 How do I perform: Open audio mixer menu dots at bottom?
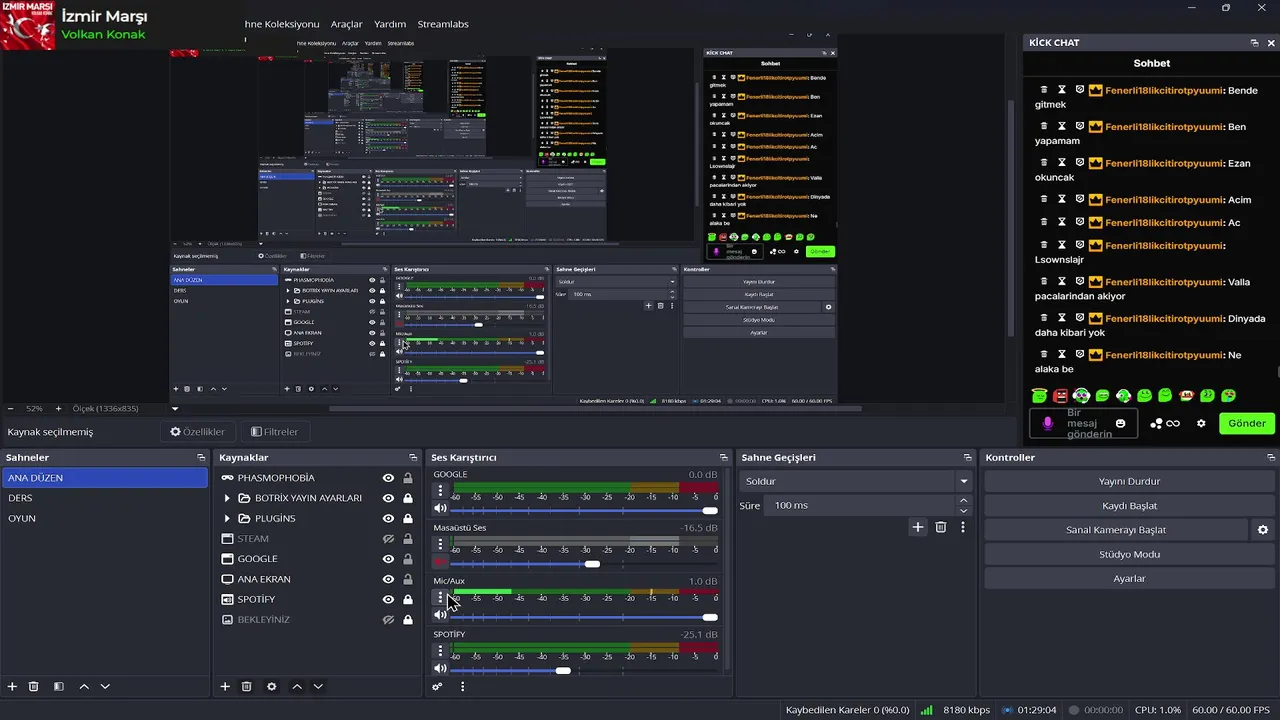point(462,687)
